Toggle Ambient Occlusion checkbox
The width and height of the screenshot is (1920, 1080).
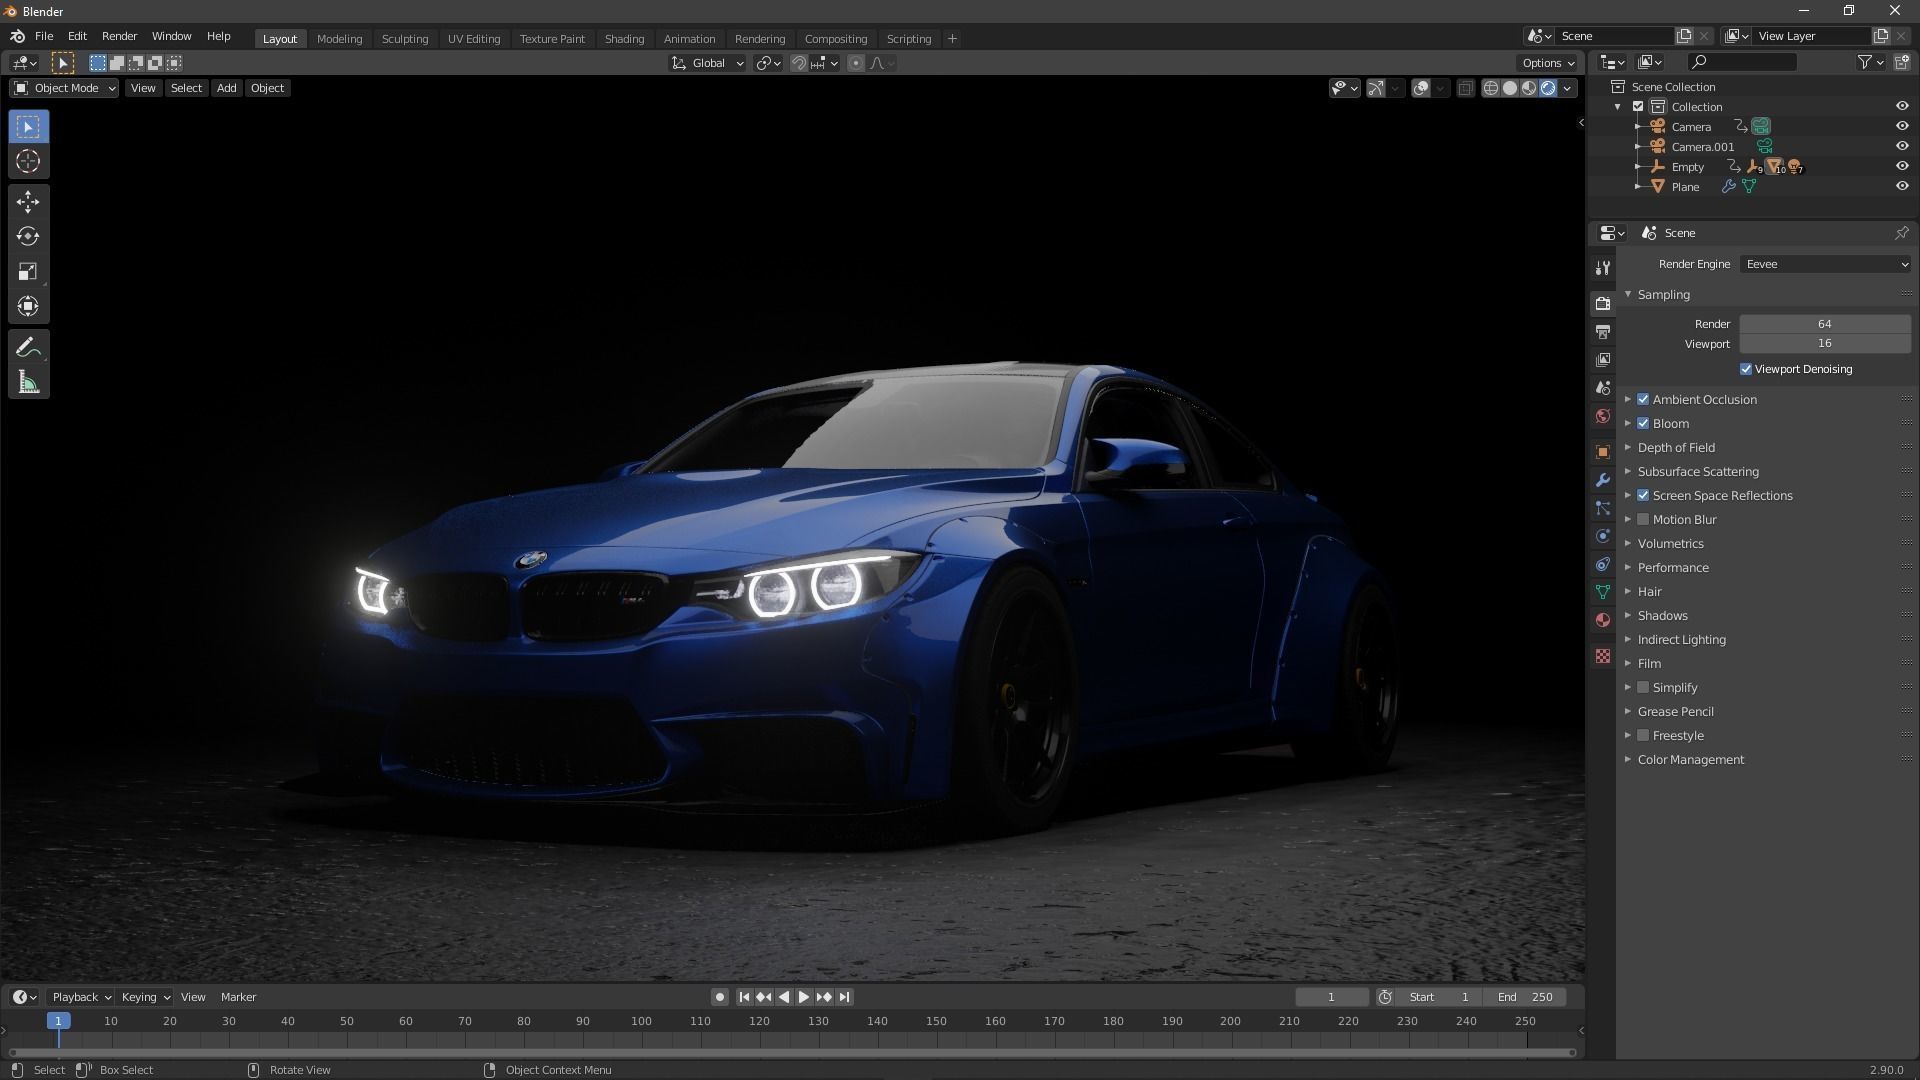click(x=1643, y=399)
